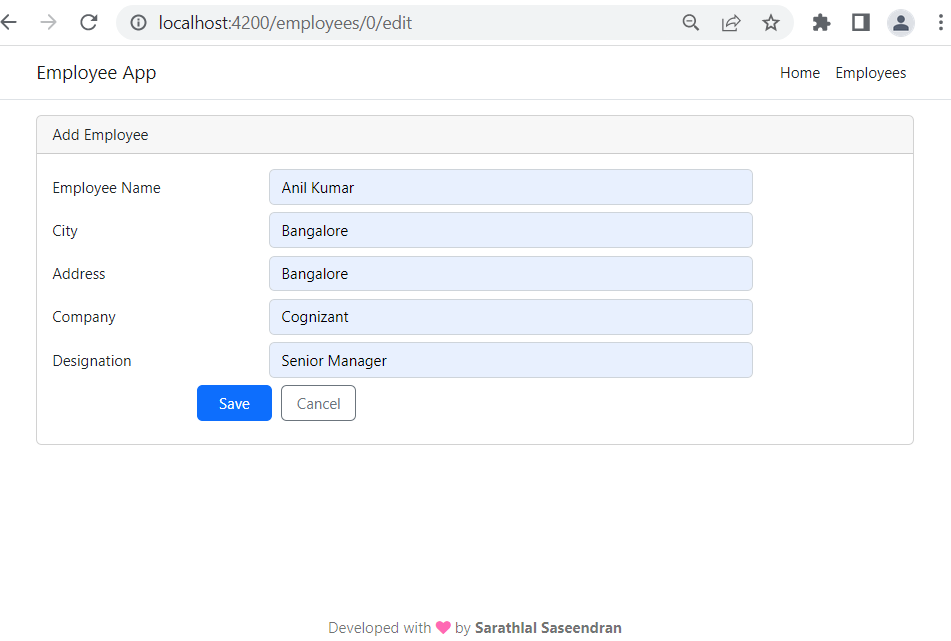The height and width of the screenshot is (641, 951).
Task: Cancel editing the employee
Action: click(x=318, y=403)
